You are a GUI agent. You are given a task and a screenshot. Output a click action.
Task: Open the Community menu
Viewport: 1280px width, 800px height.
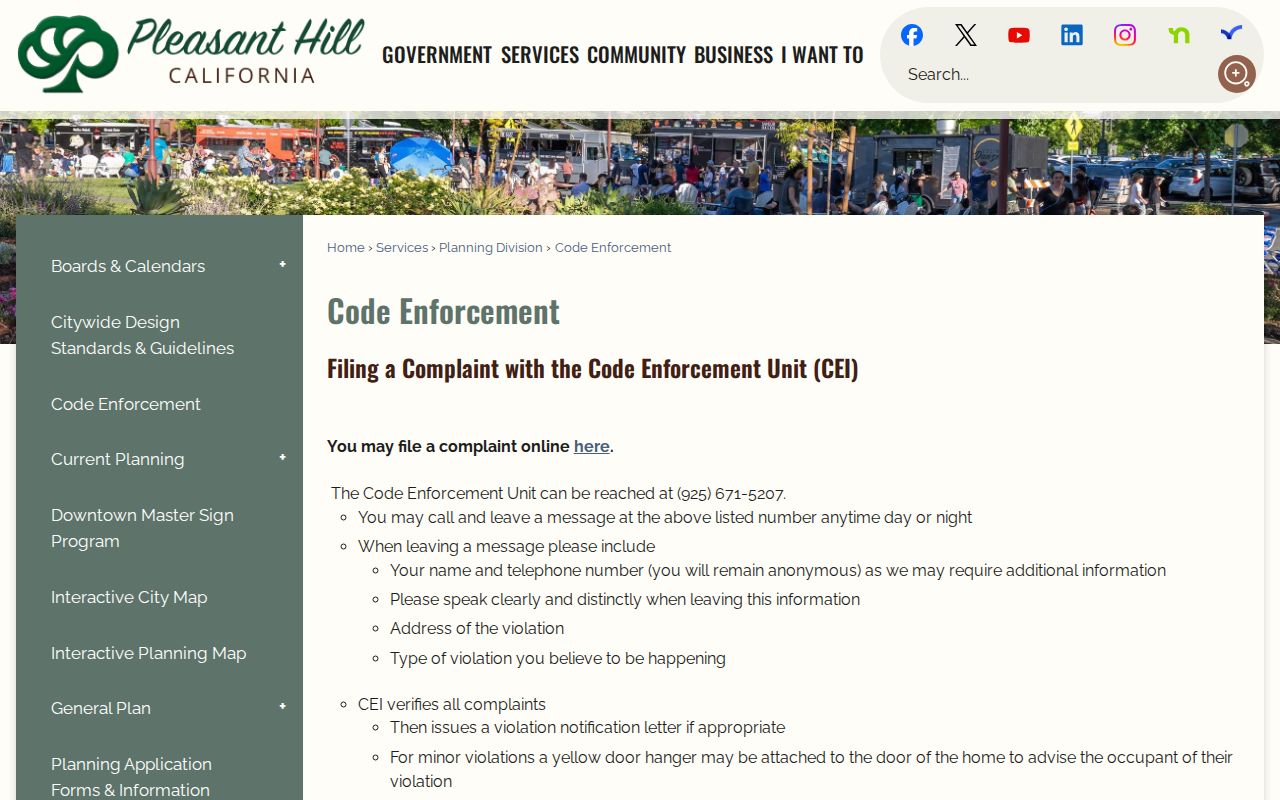point(637,55)
